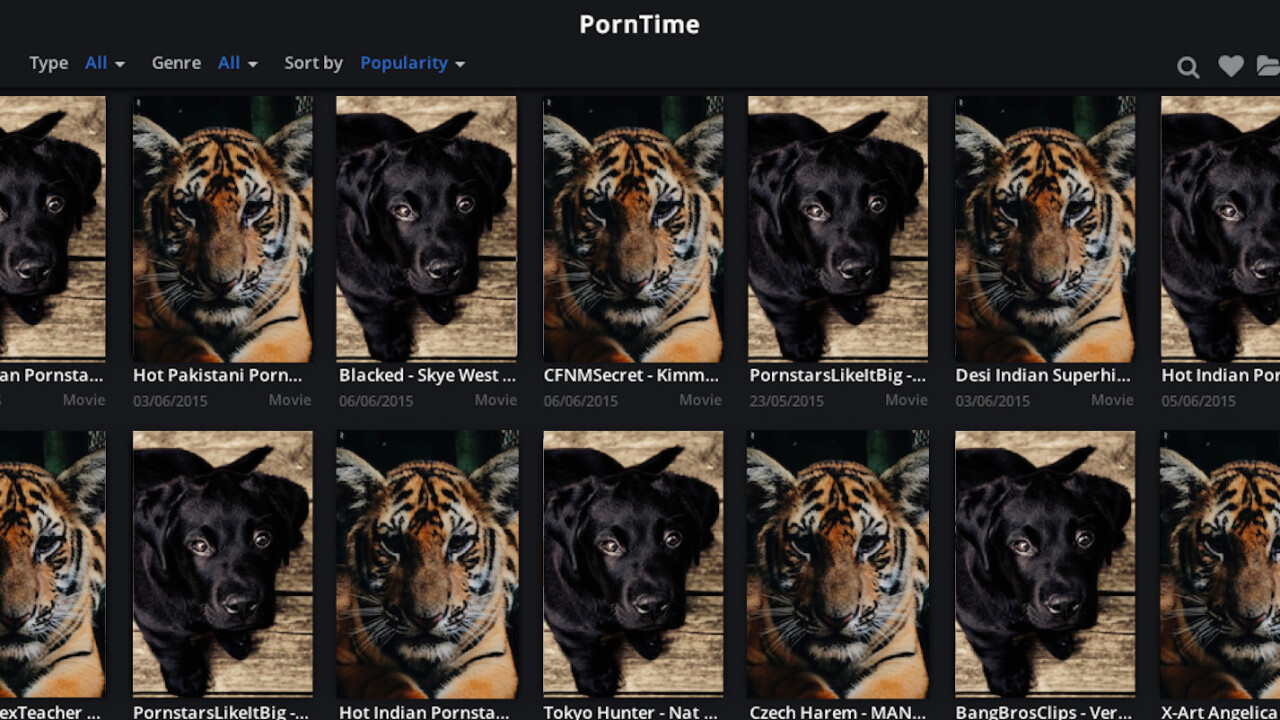Click the "Desi Indian Superhi..." title text
This screenshot has height=720, width=1280.
(x=1043, y=376)
